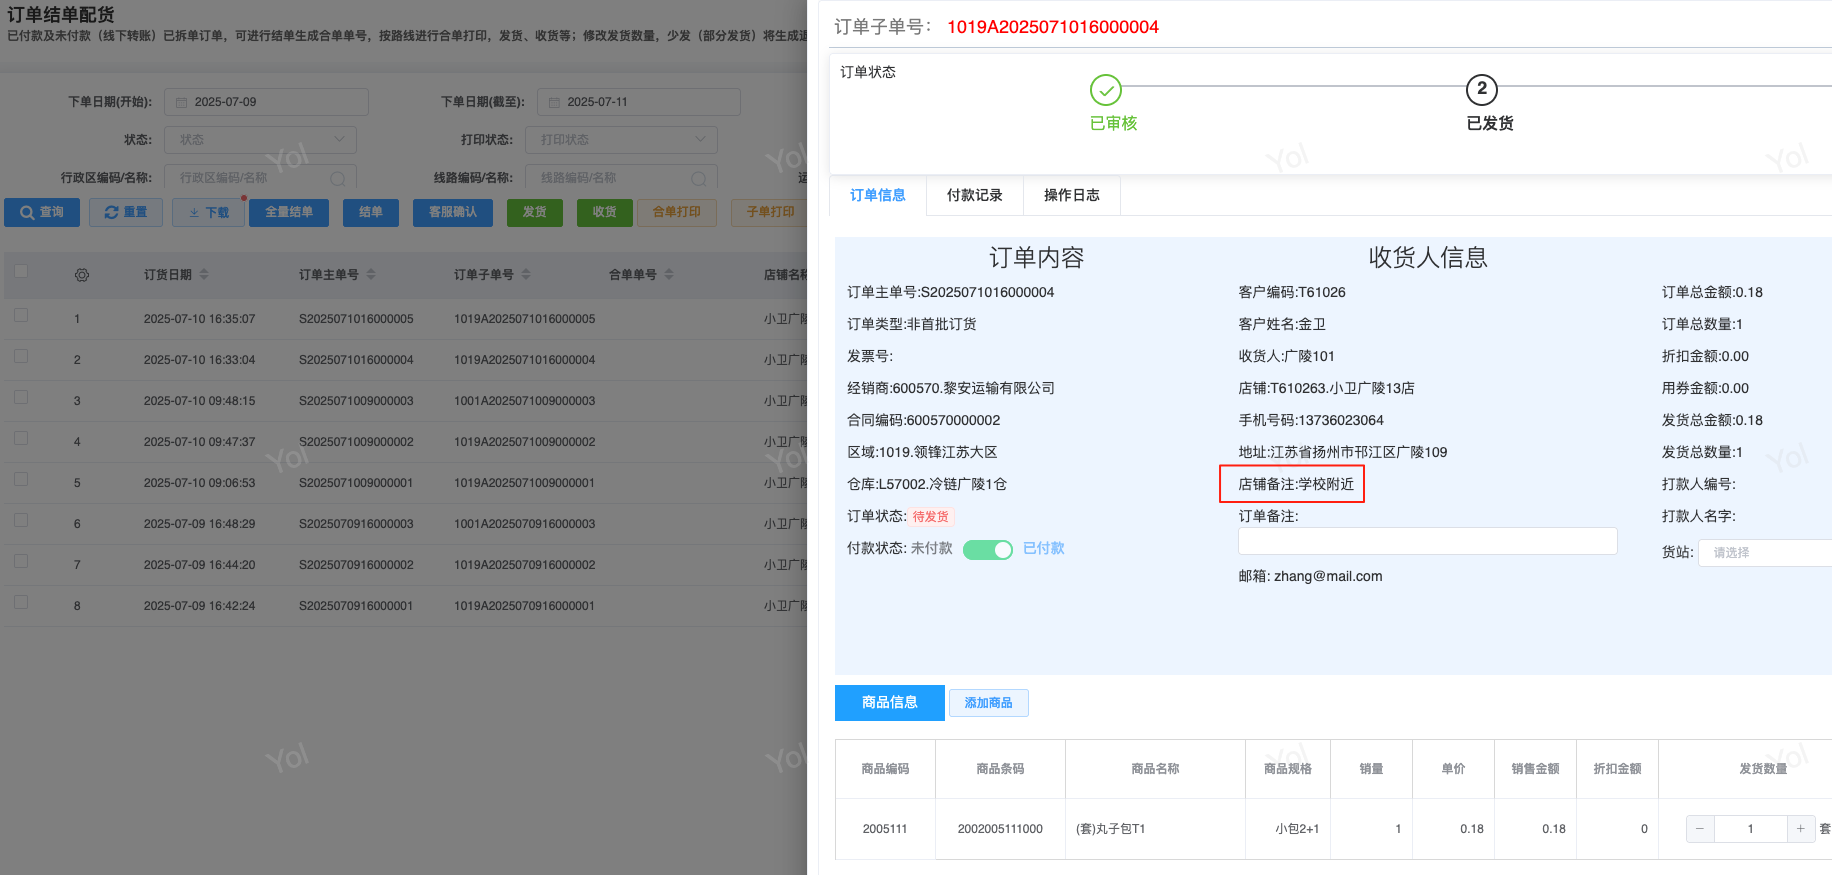
Task: Open the 操作日志 tab
Action: [1071, 195]
